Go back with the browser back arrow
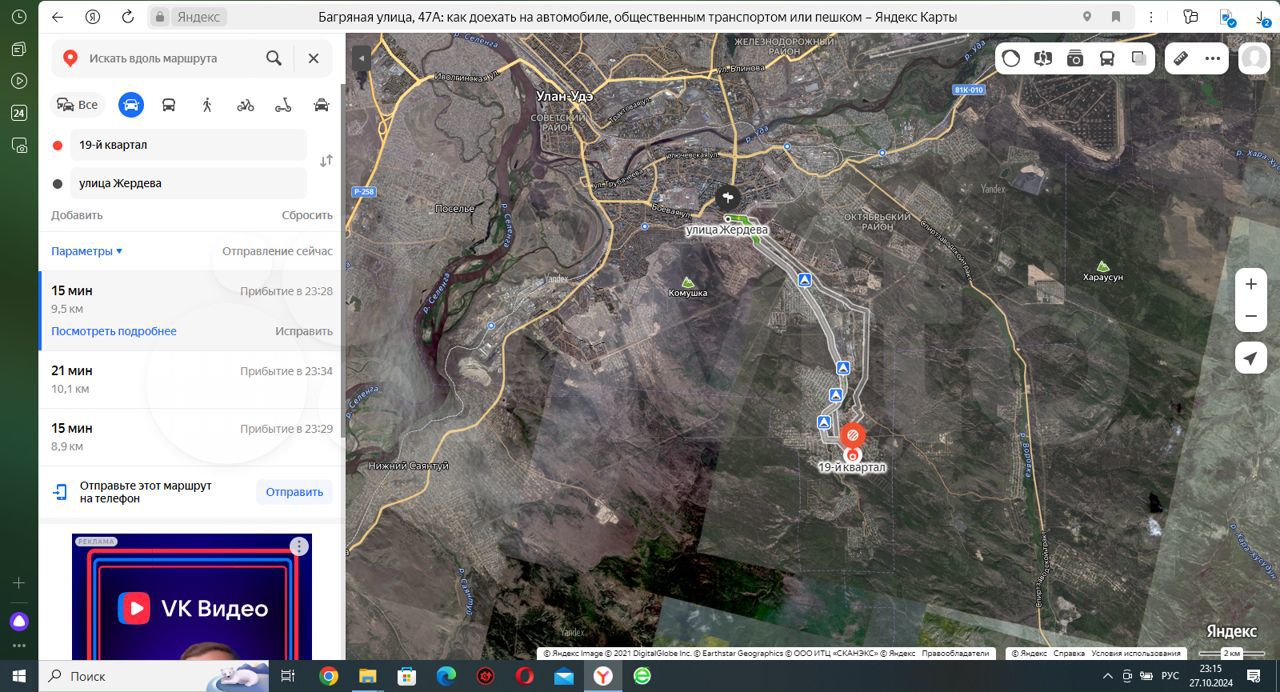The height and width of the screenshot is (692, 1280). point(57,17)
